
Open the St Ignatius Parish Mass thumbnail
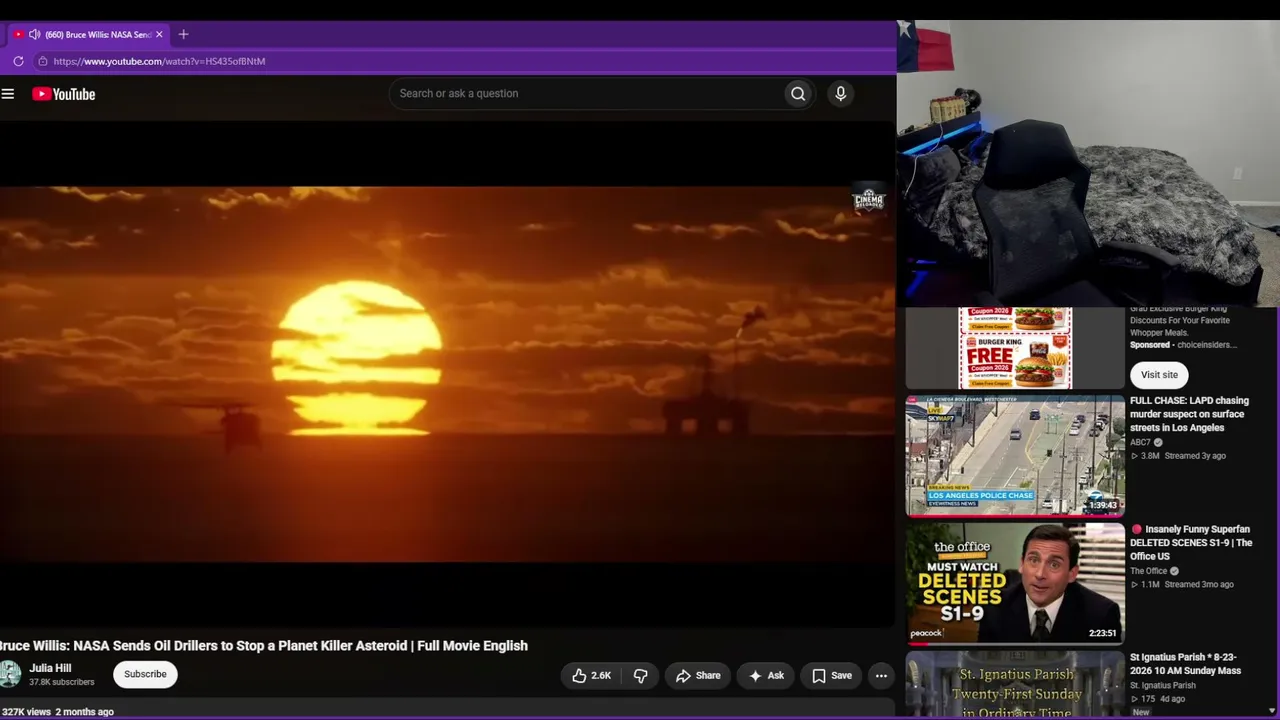(x=1015, y=685)
